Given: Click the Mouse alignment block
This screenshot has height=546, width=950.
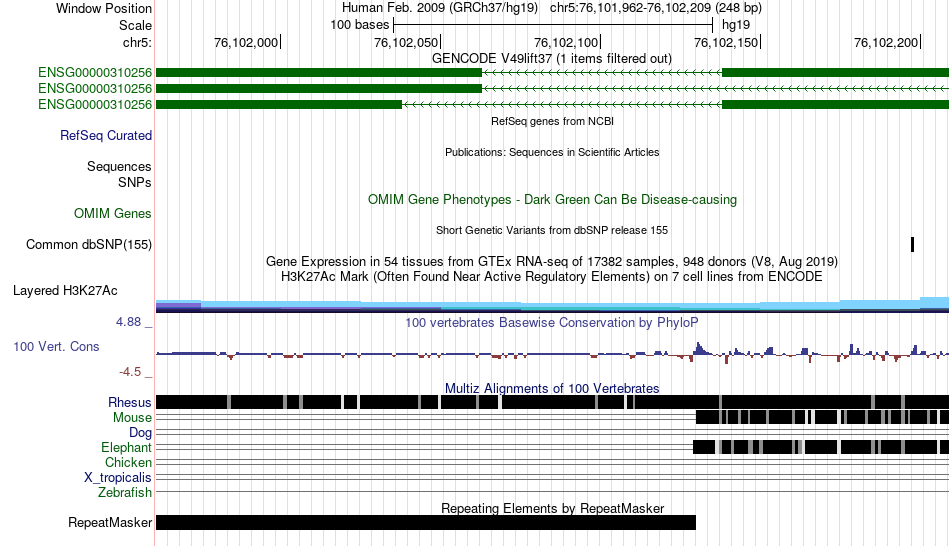Looking at the screenshot, I should coord(822,417).
